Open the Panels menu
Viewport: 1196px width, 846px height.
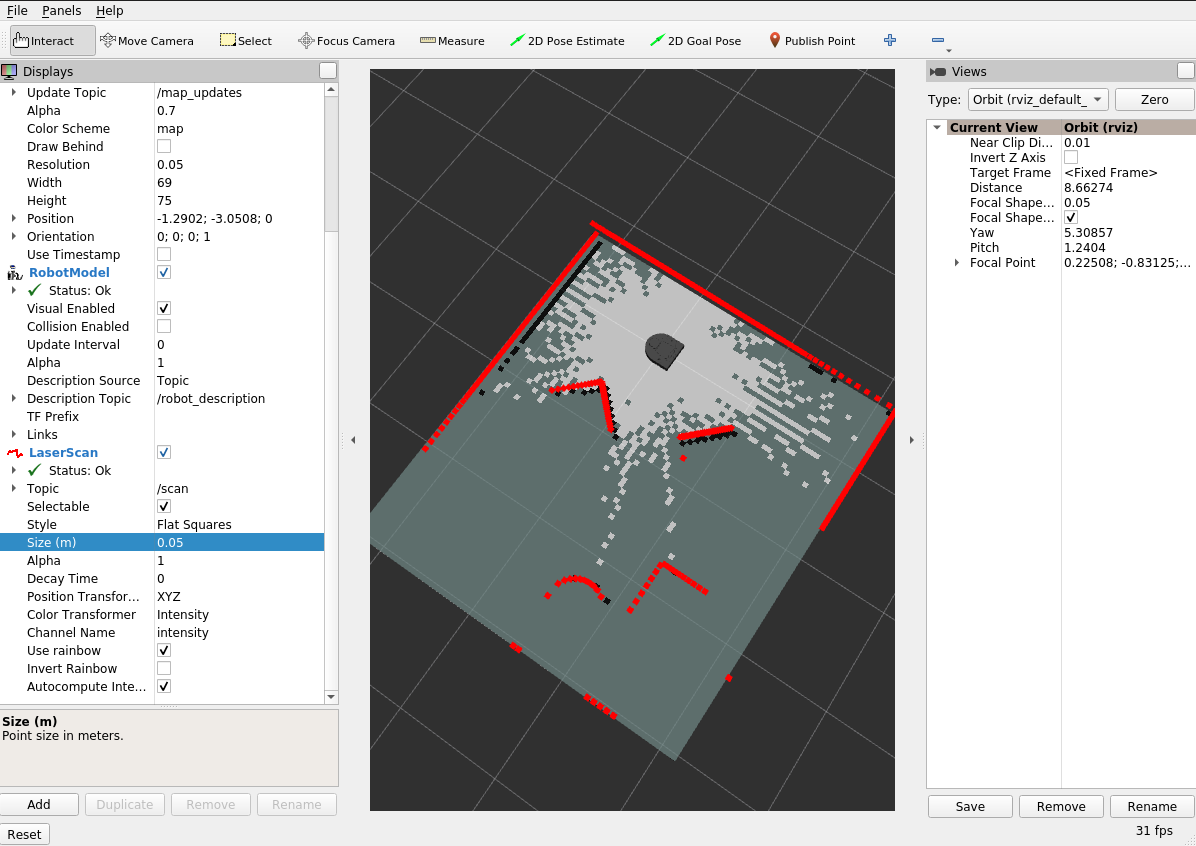coord(62,10)
